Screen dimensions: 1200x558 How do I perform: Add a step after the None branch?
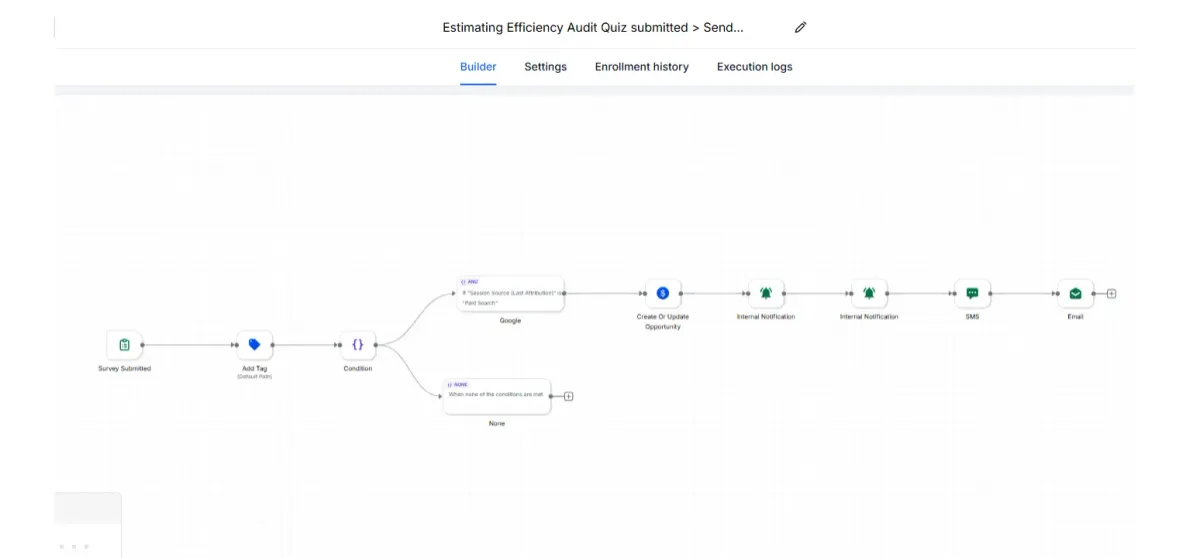click(x=568, y=396)
